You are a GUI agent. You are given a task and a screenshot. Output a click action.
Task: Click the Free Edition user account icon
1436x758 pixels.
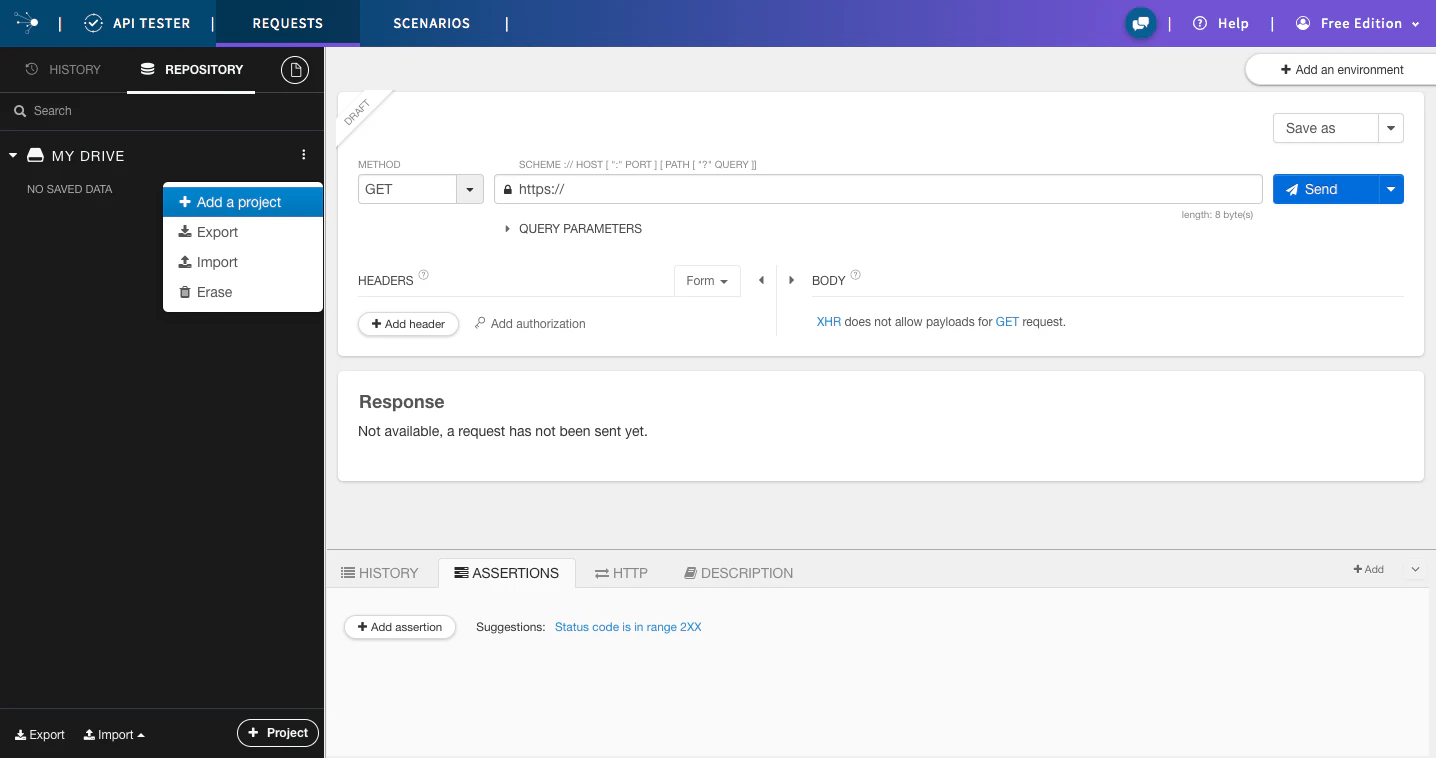(1303, 23)
